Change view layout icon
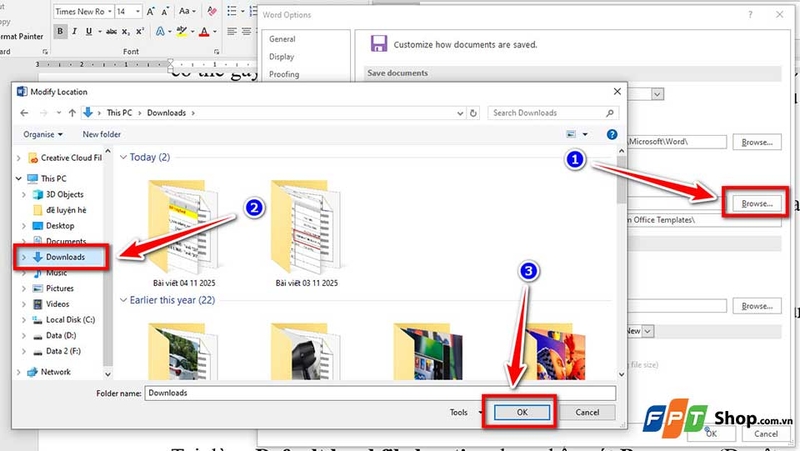Viewport: 800px width, 451px height. pos(571,134)
